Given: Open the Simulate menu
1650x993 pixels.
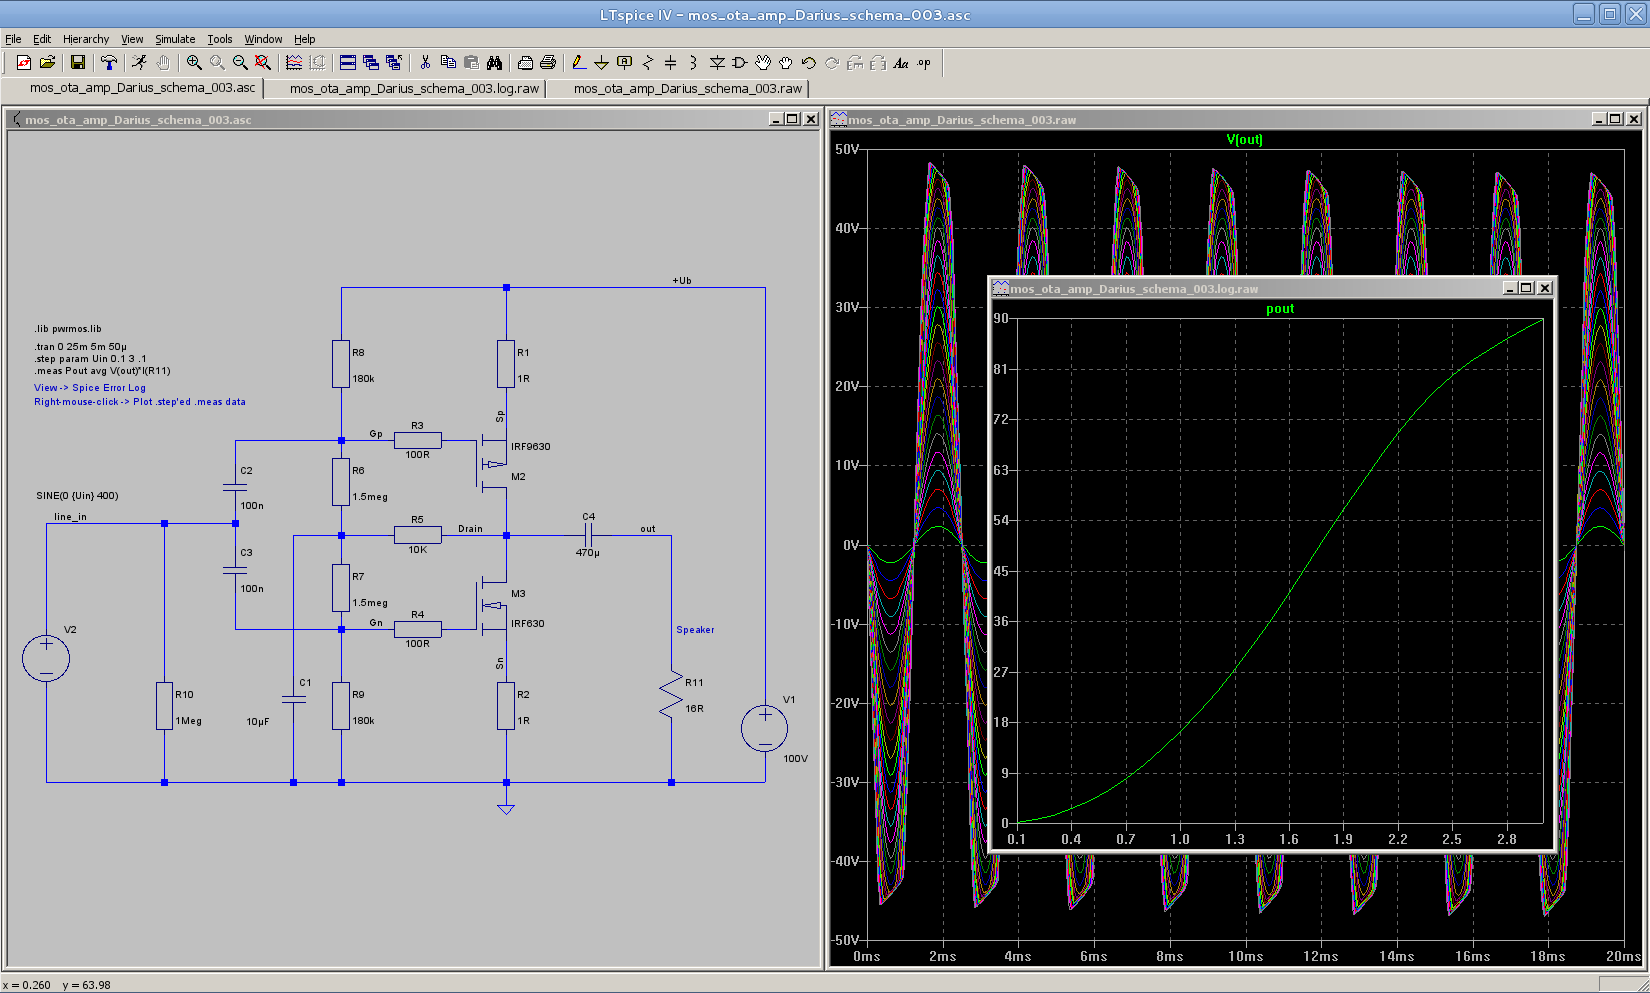Looking at the screenshot, I should (x=175, y=39).
